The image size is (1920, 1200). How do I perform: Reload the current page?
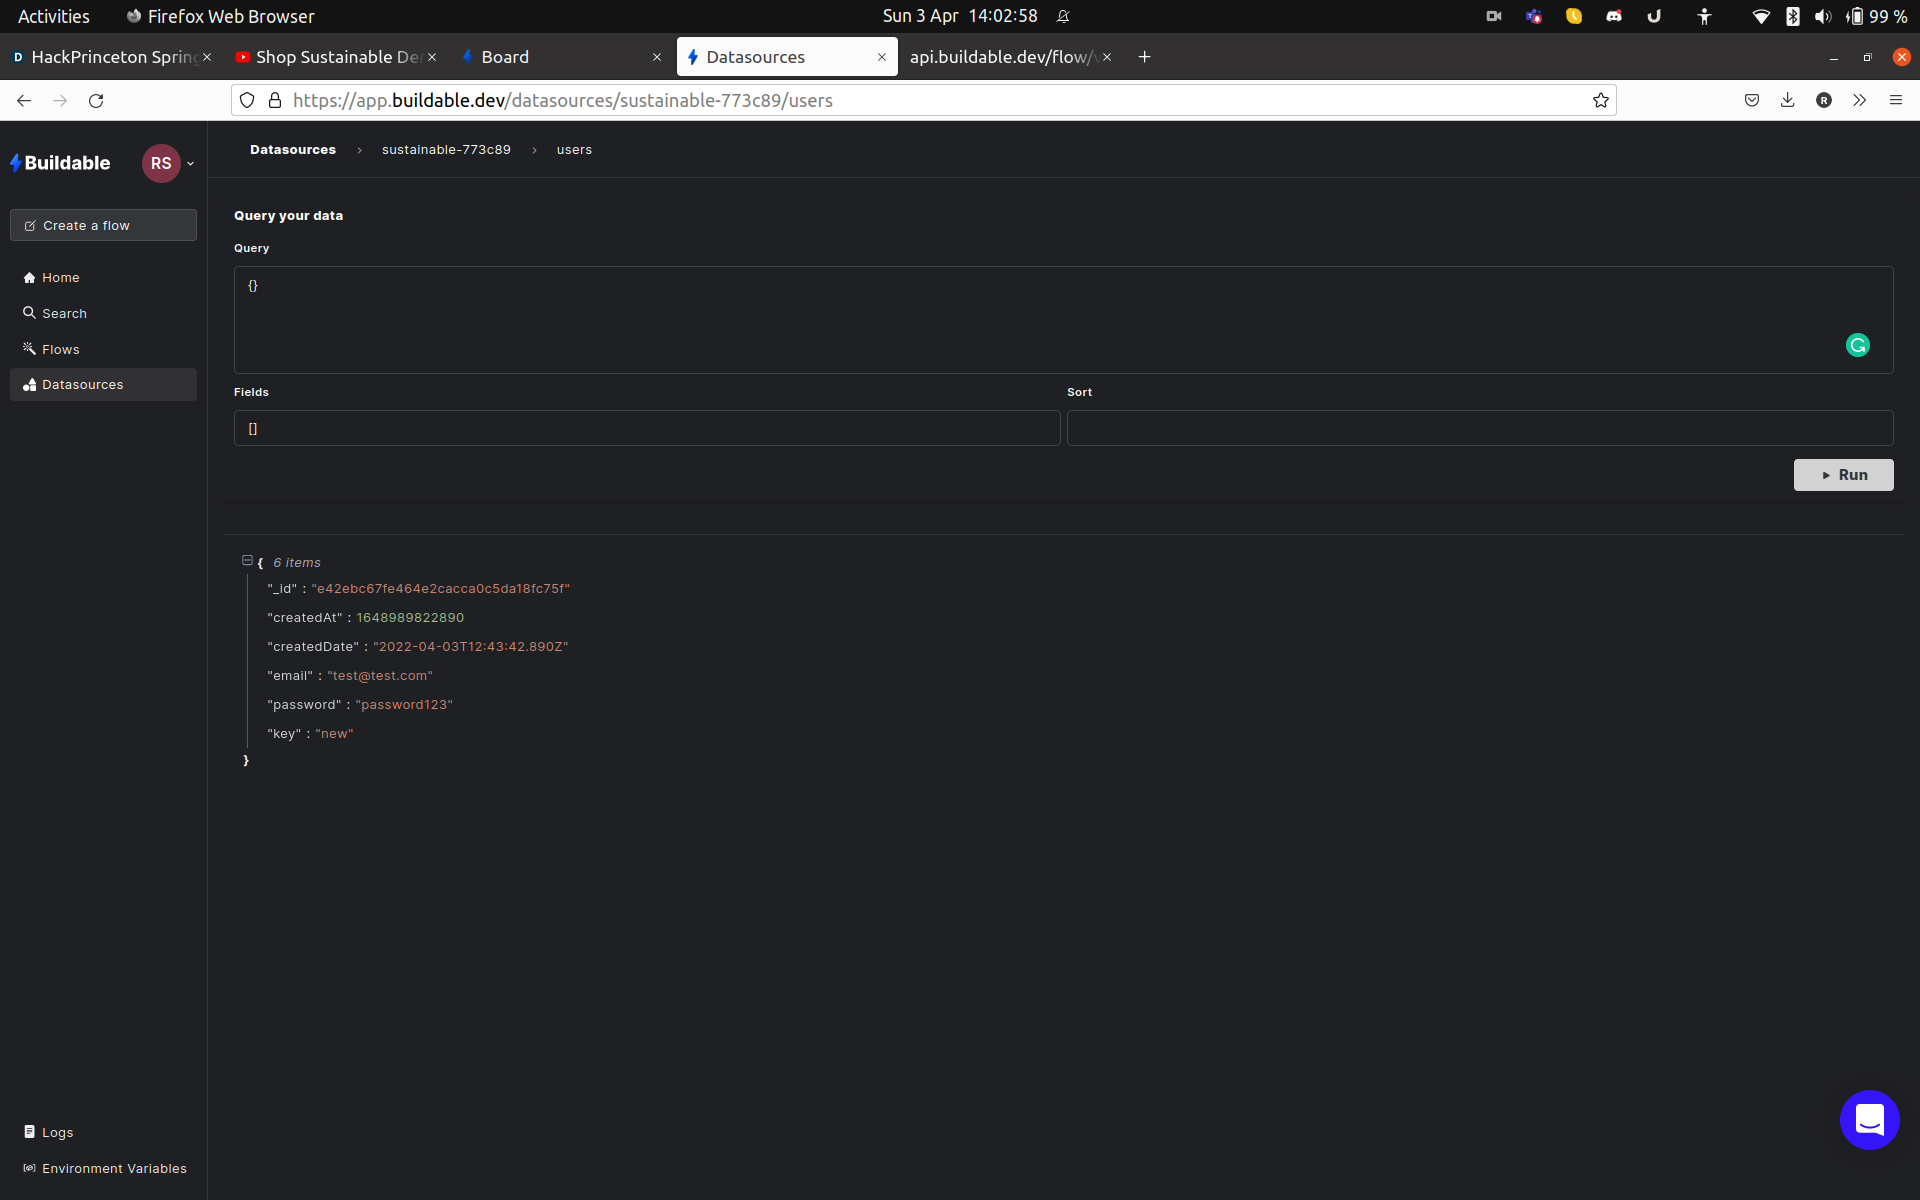pyautogui.click(x=96, y=100)
